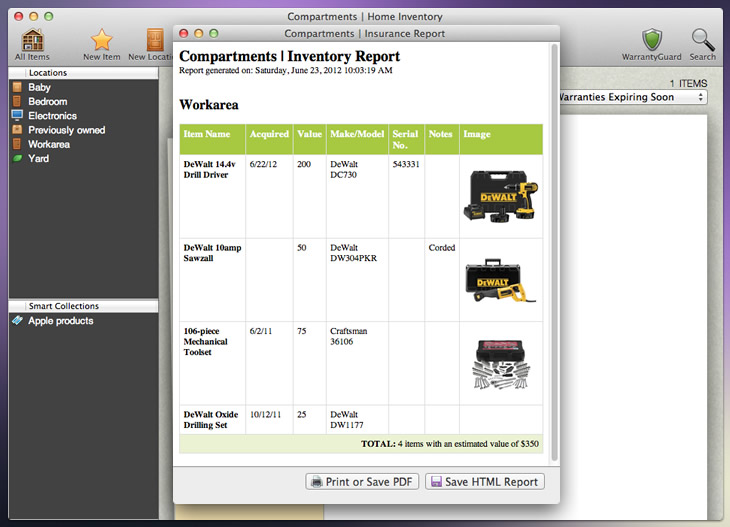This screenshot has height=527, width=730.
Task: Click acquired date 10/12/11
Action: pos(265,414)
